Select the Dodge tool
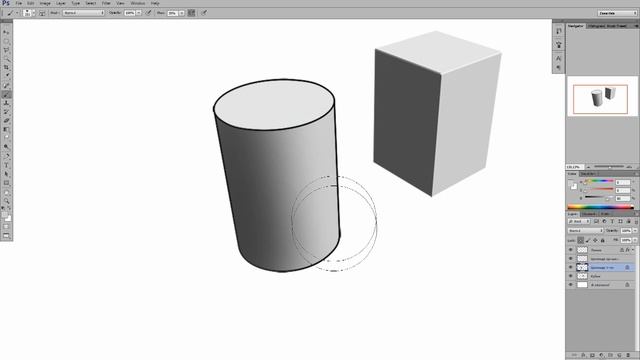This screenshot has height=360, width=640. pyautogui.click(x=6, y=146)
